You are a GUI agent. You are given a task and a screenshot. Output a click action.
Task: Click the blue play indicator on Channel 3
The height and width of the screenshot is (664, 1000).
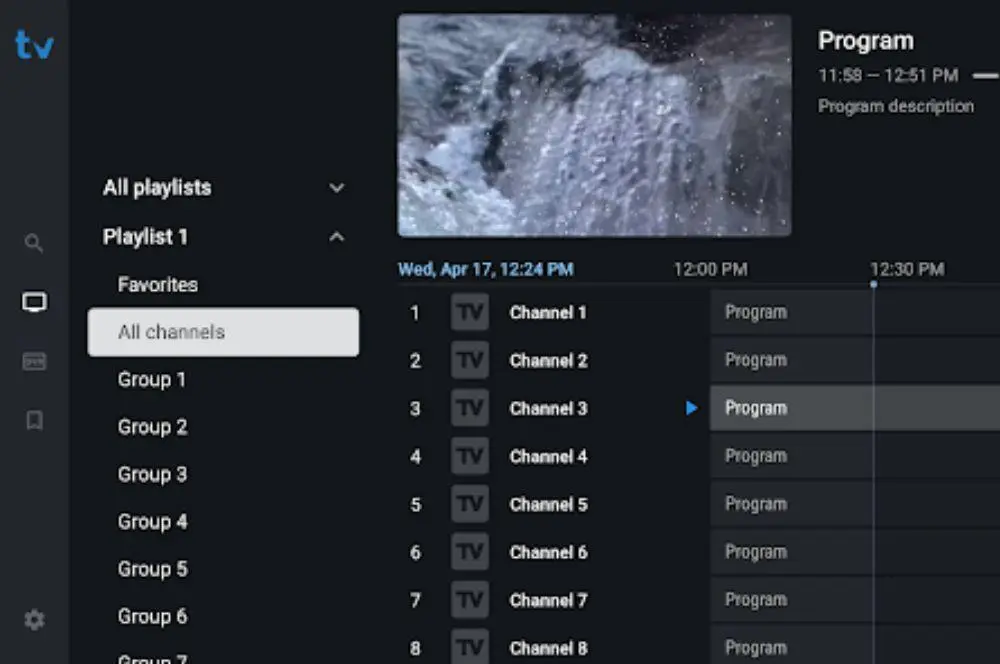[691, 408]
